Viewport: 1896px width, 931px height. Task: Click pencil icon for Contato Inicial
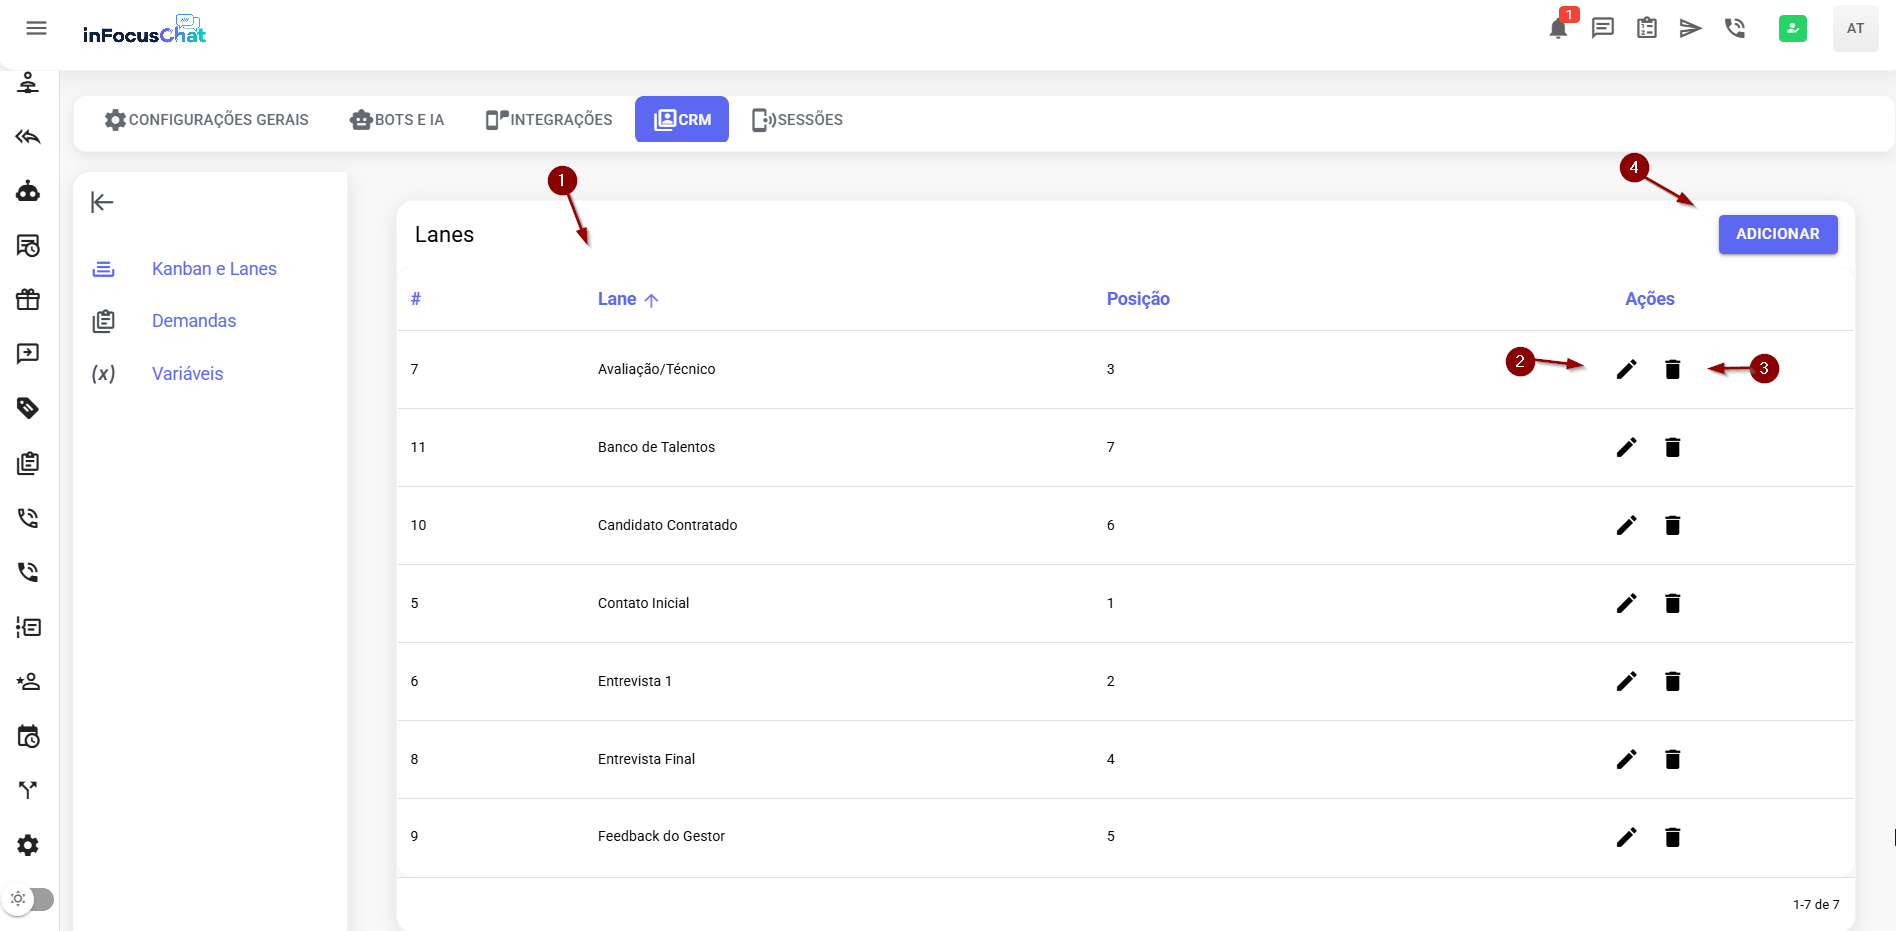click(x=1626, y=603)
